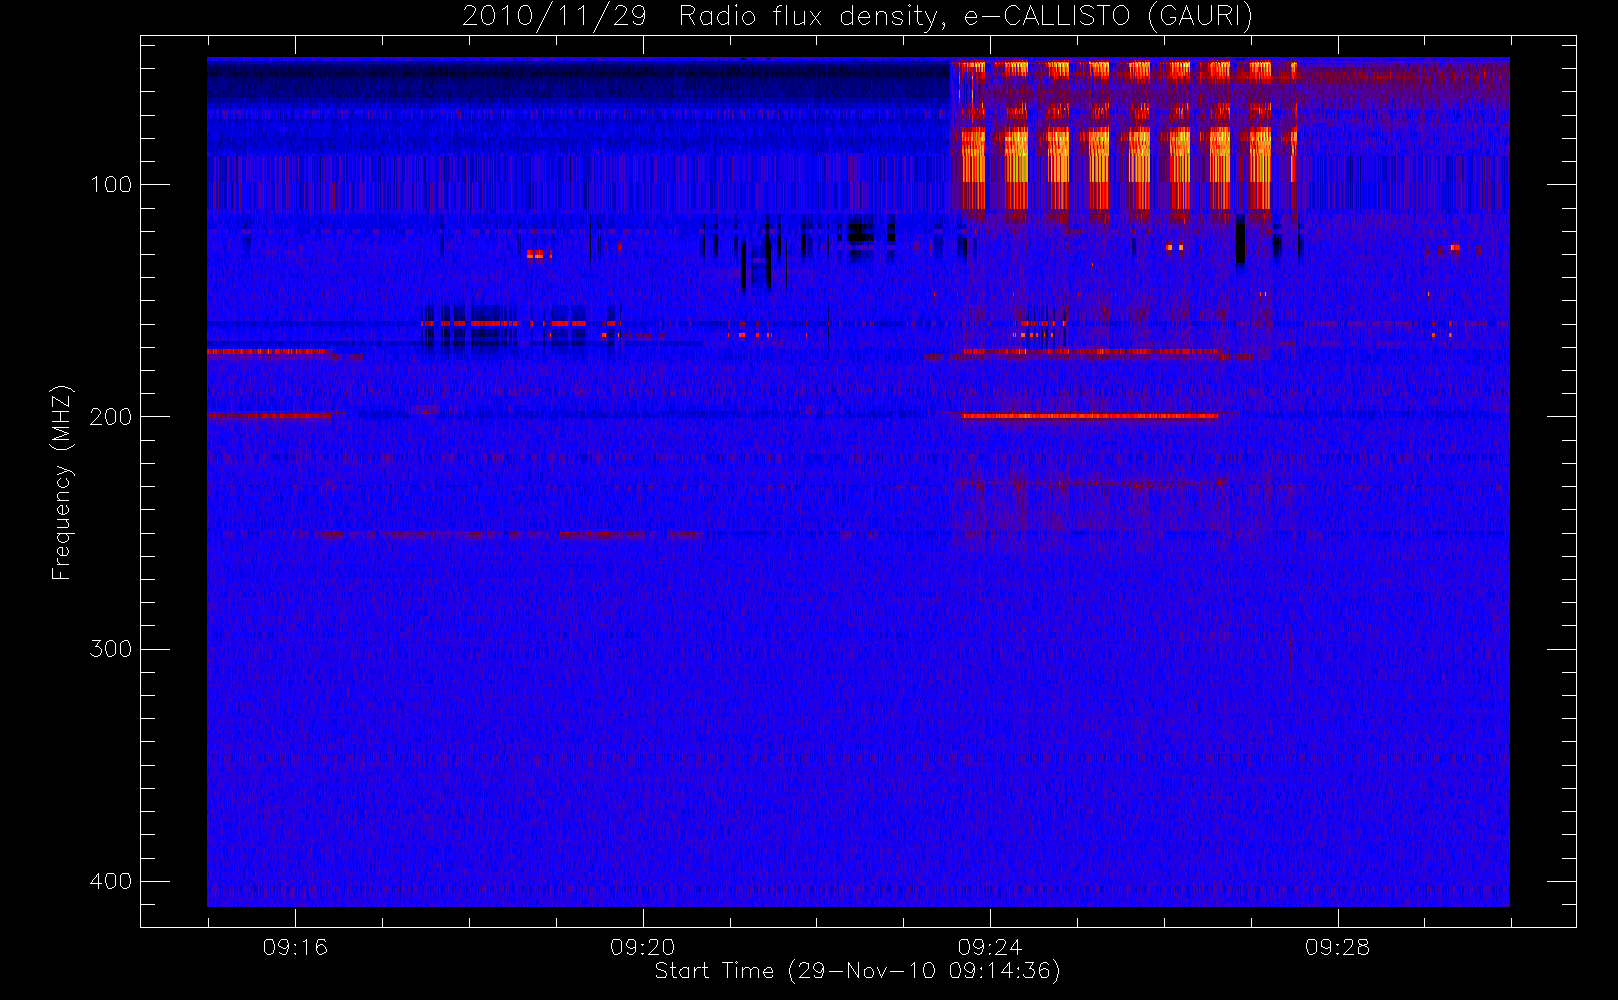The height and width of the screenshot is (1000, 1618).
Task: Click the 100 frequency tick label
Action: click(x=110, y=184)
